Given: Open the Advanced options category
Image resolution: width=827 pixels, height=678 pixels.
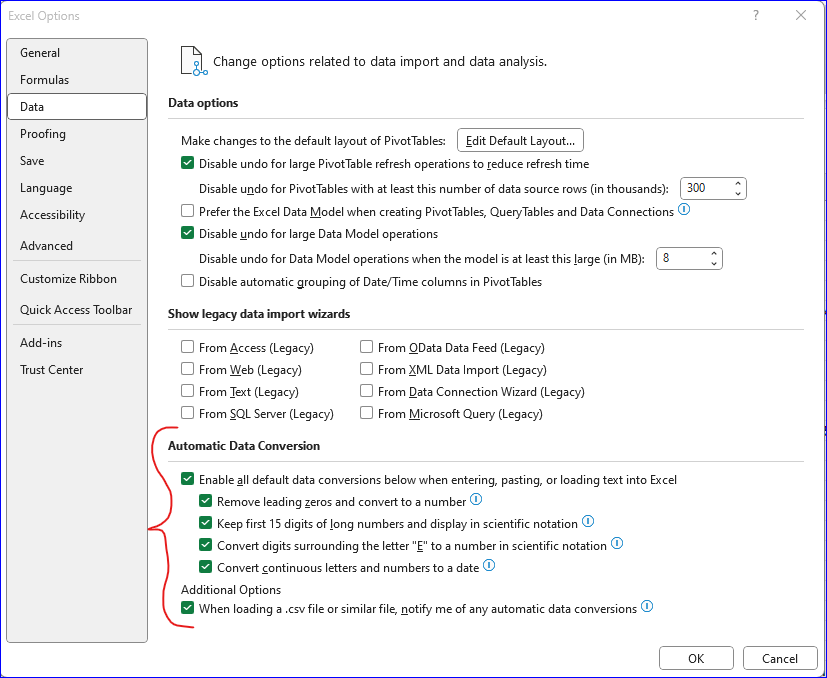Looking at the screenshot, I should click(x=77, y=245).
